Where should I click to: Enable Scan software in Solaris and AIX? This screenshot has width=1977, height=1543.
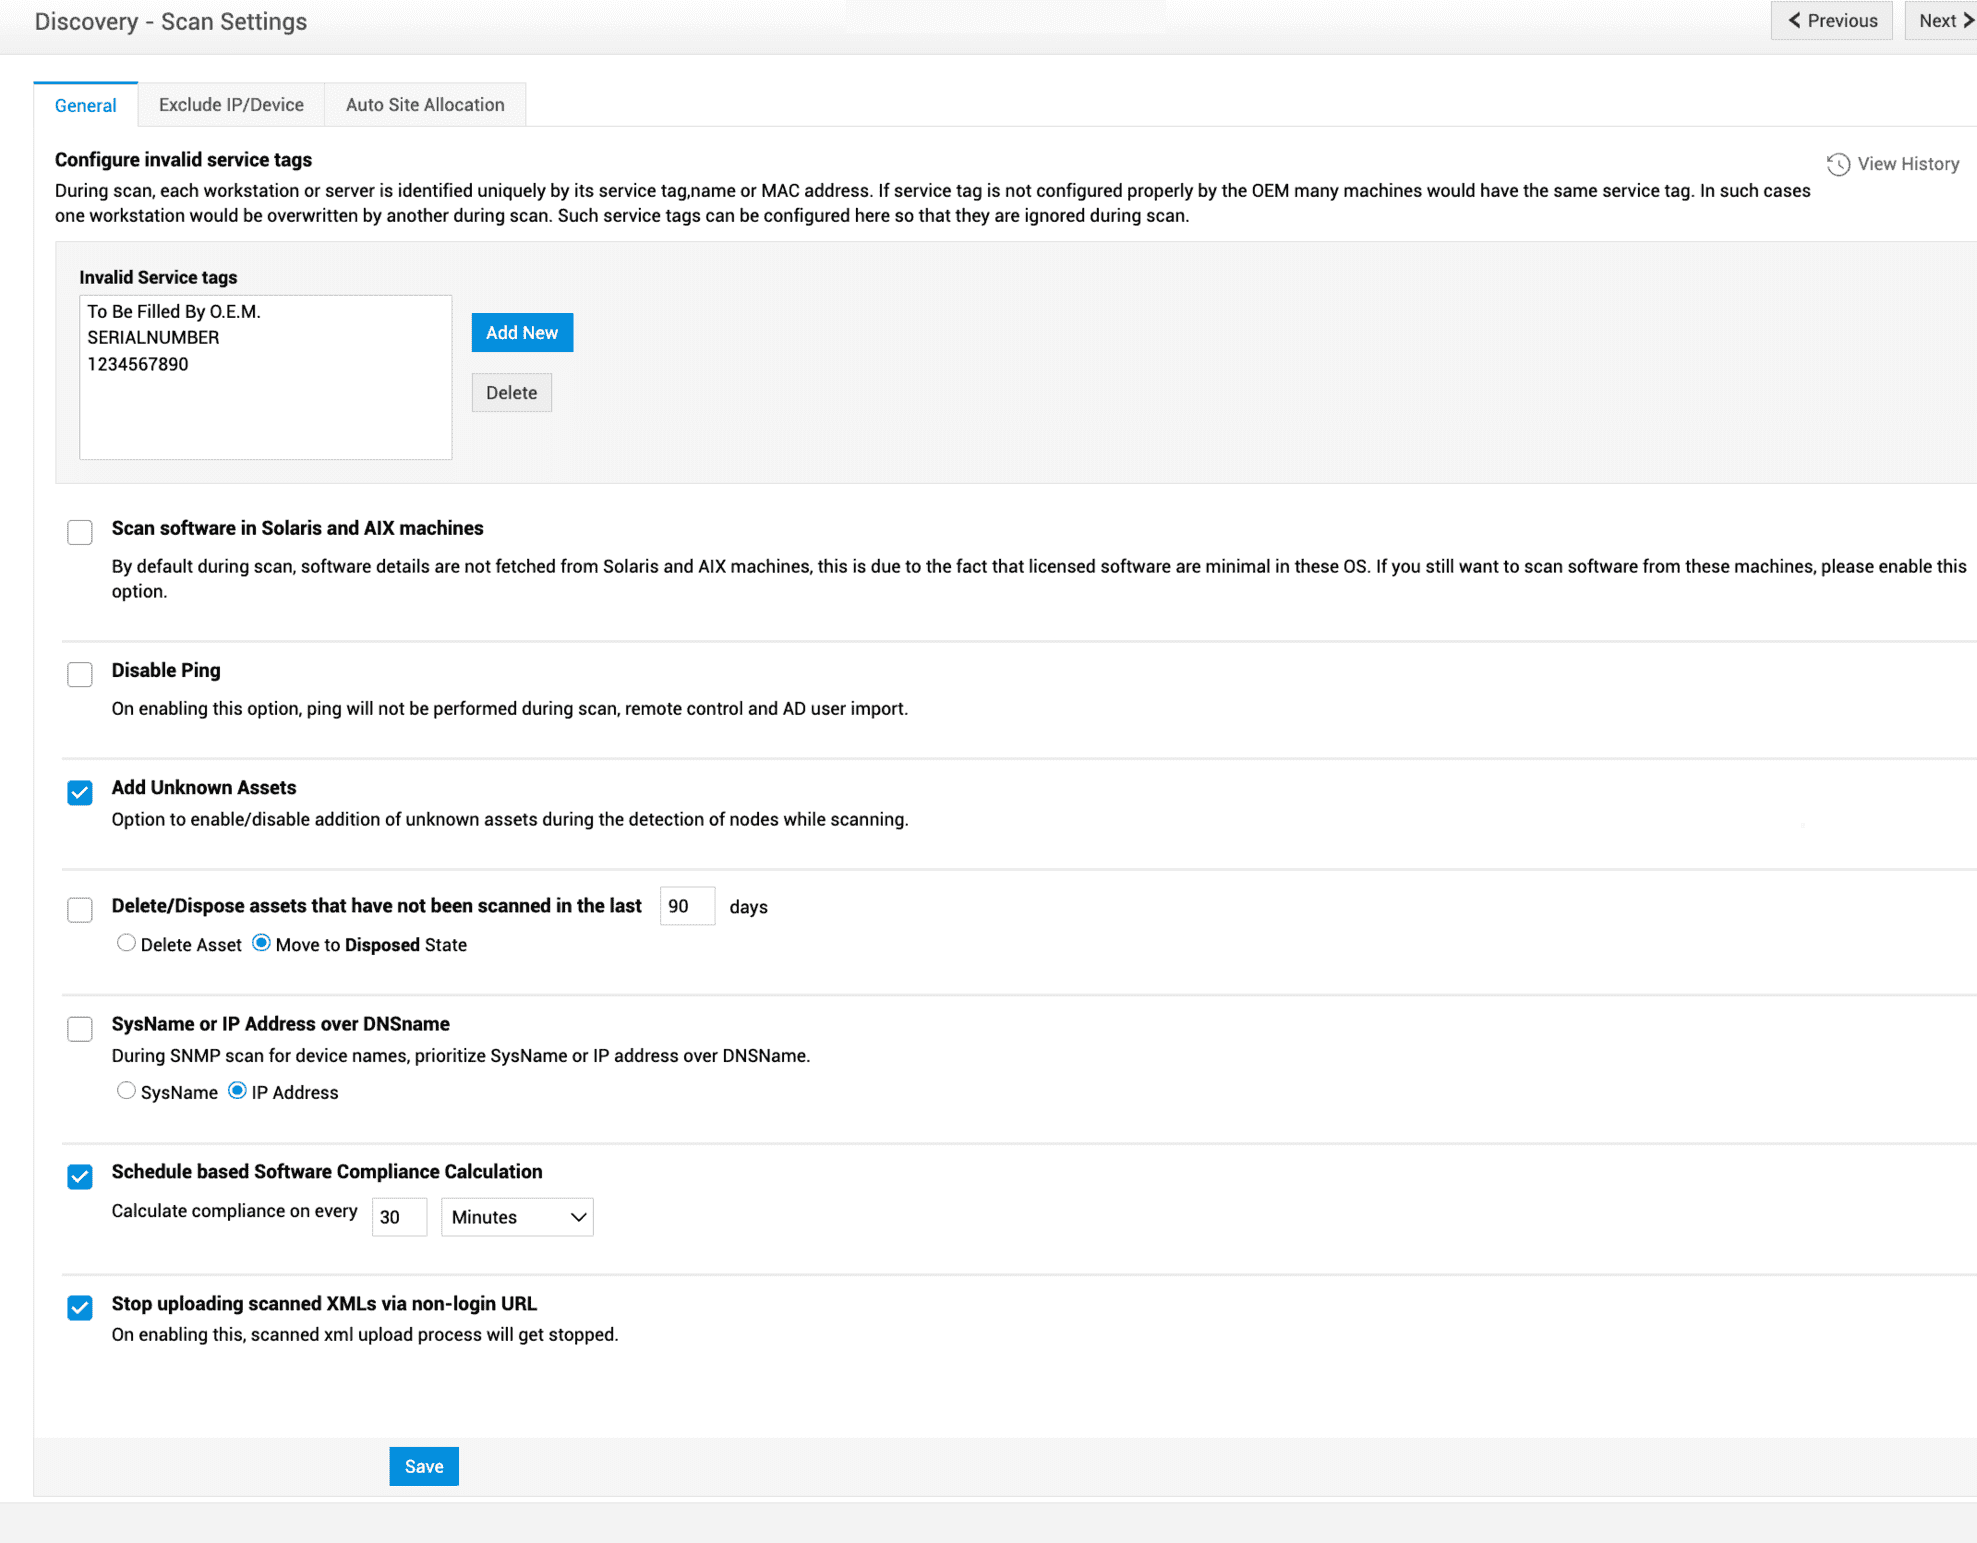pyautogui.click(x=80, y=532)
